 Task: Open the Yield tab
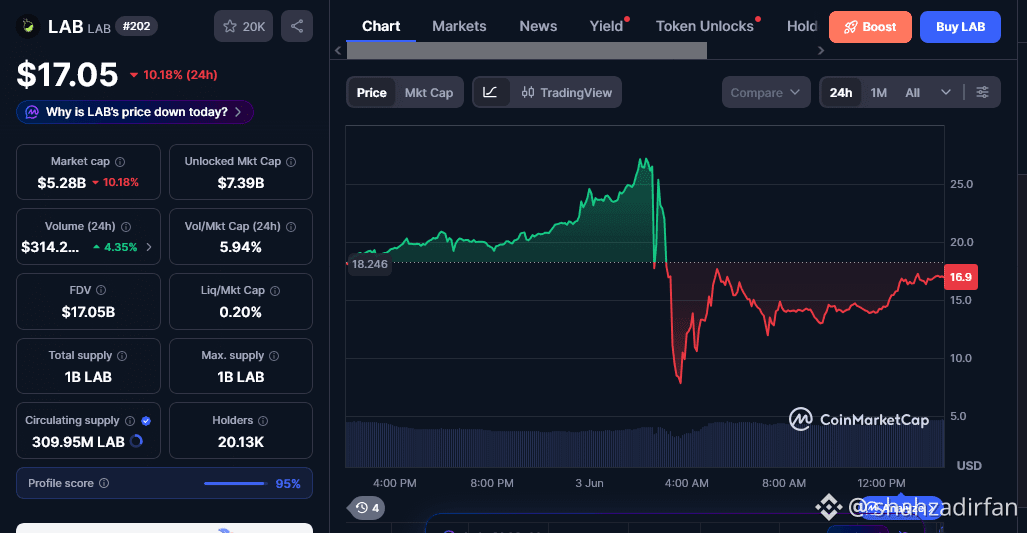[607, 26]
